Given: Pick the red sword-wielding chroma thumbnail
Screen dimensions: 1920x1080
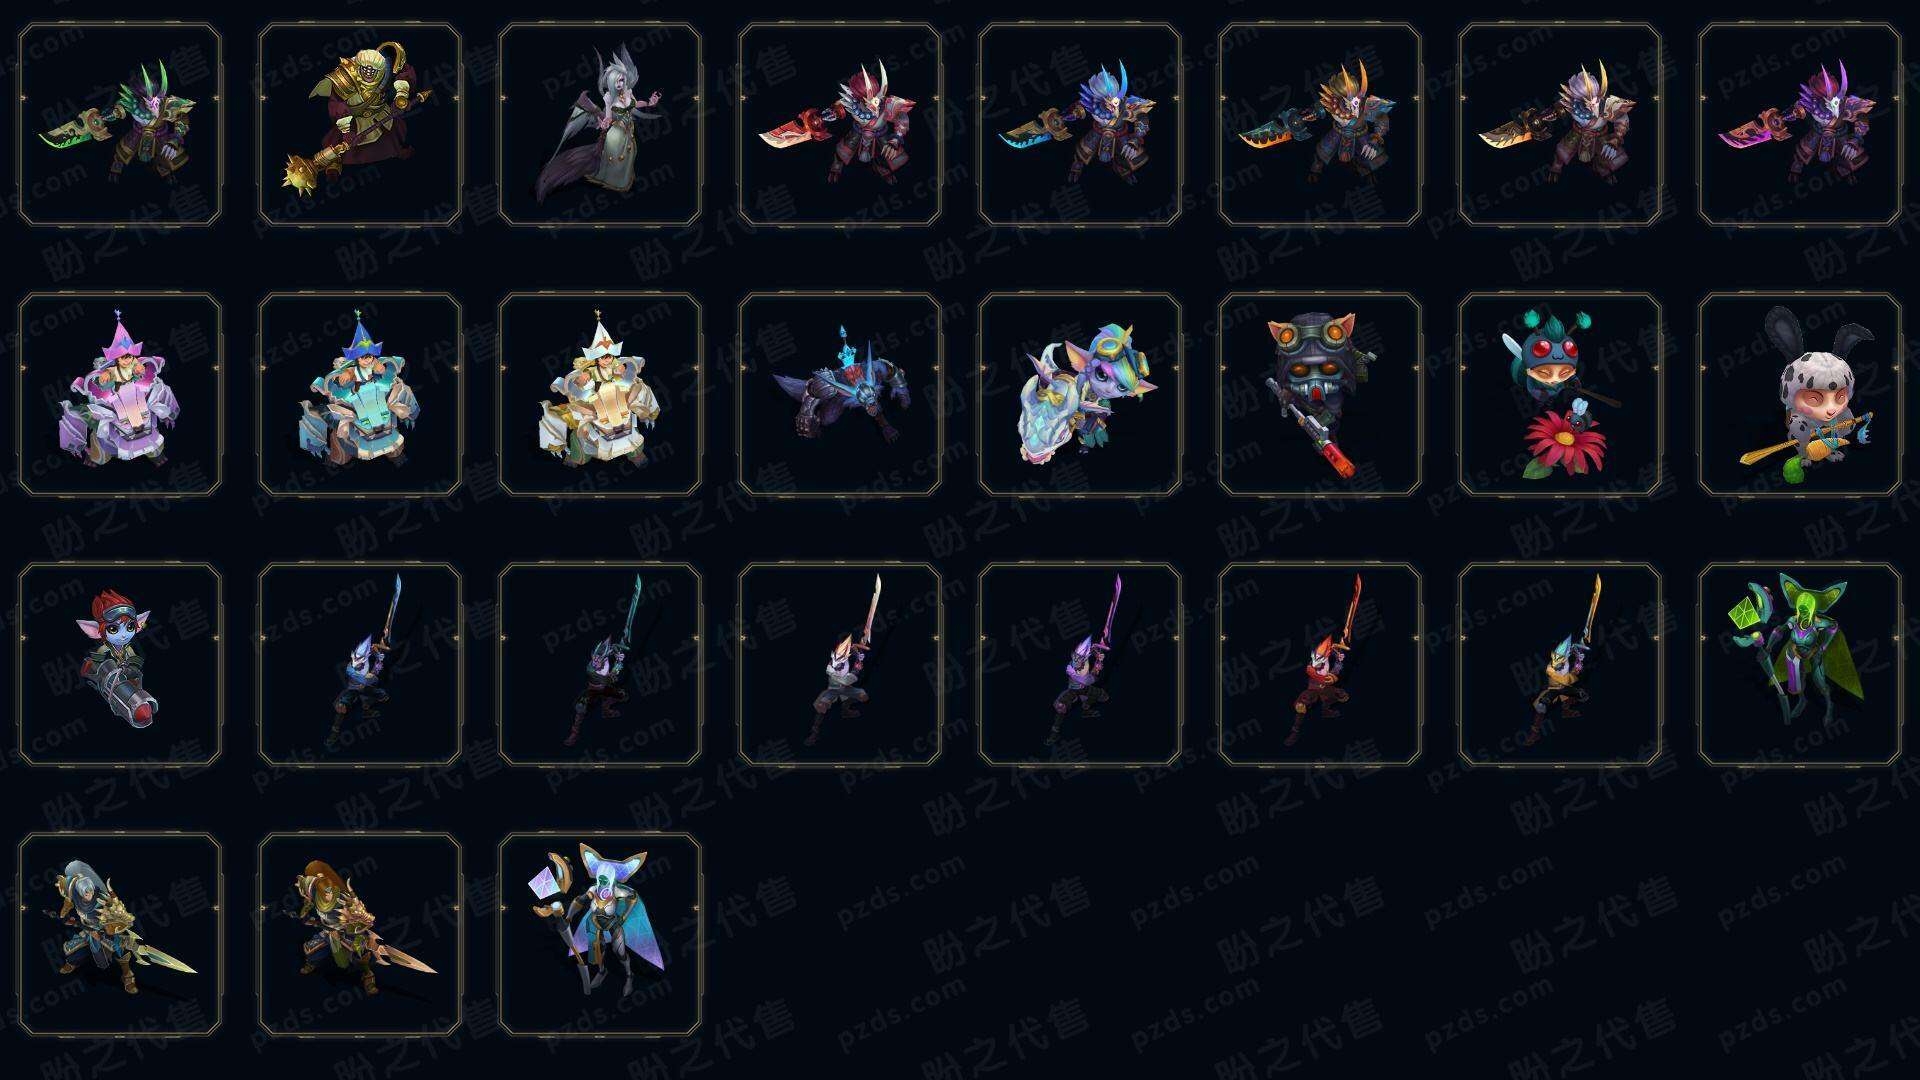Looking at the screenshot, I should click(x=1320, y=664).
